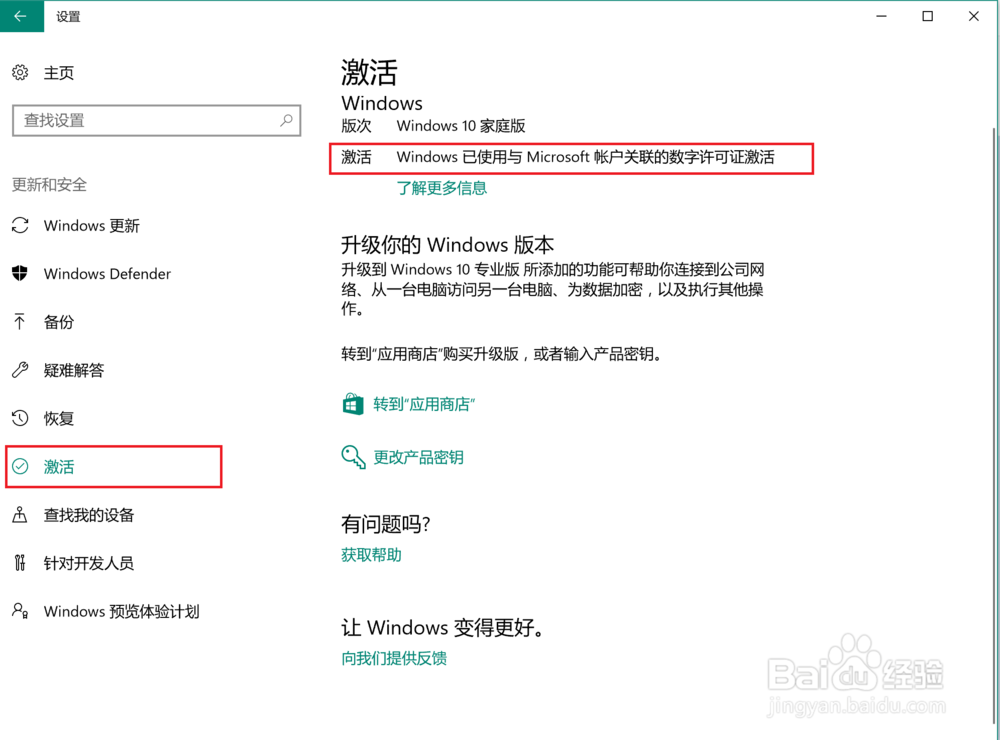Click the activation status text about 数字许可证

click(585, 157)
